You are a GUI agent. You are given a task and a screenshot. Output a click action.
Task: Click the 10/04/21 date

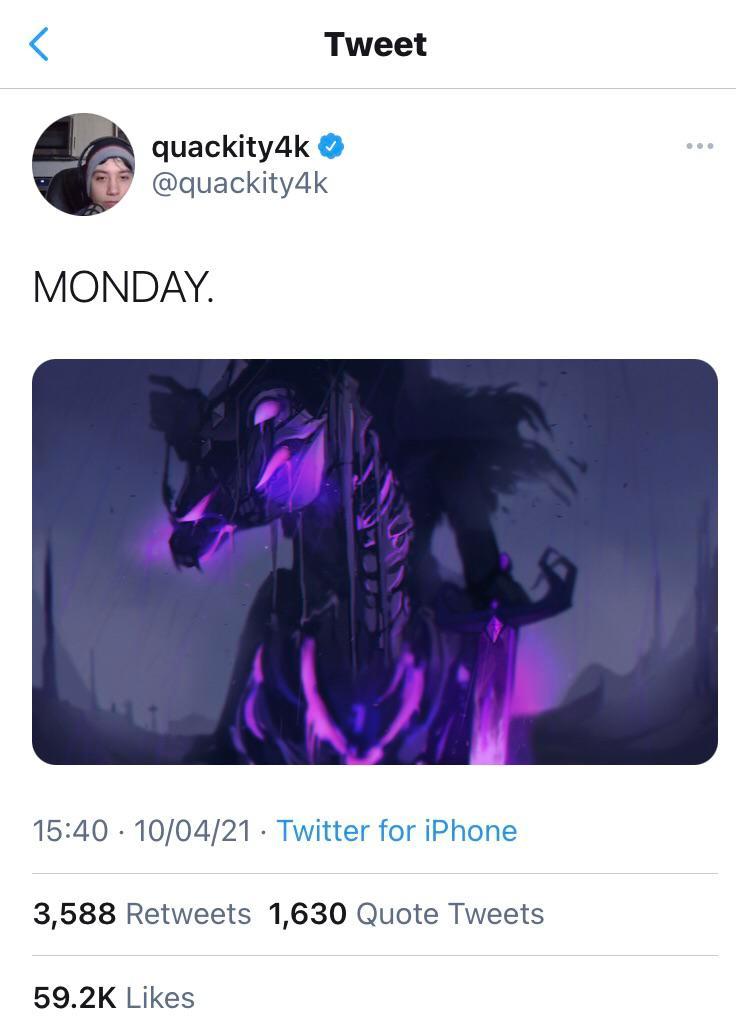[x=192, y=830]
